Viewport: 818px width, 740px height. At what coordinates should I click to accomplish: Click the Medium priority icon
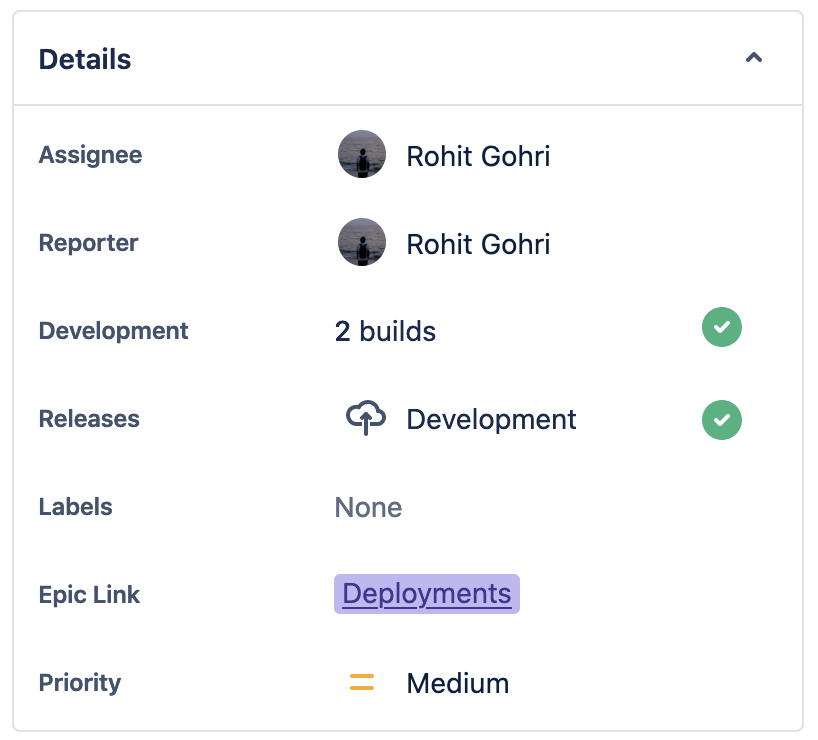(362, 682)
